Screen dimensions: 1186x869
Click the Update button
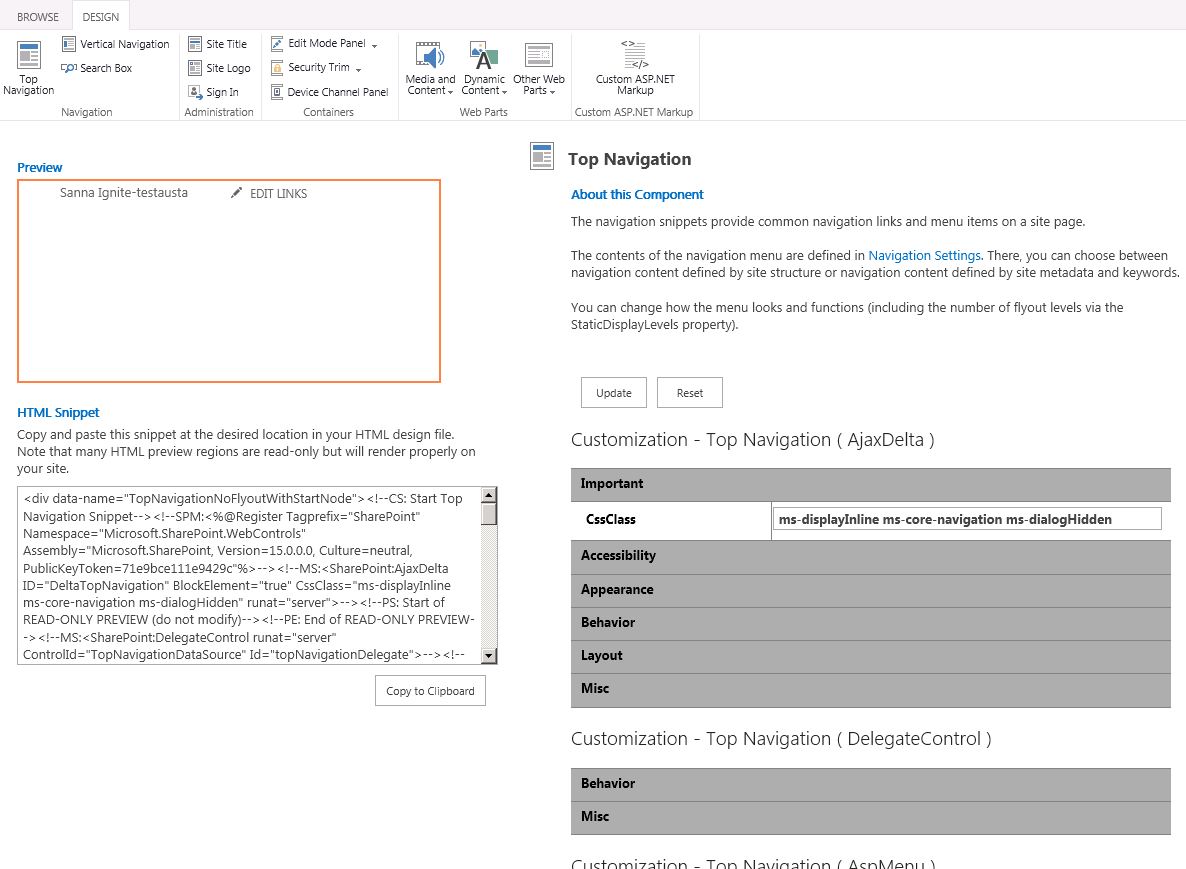[613, 392]
